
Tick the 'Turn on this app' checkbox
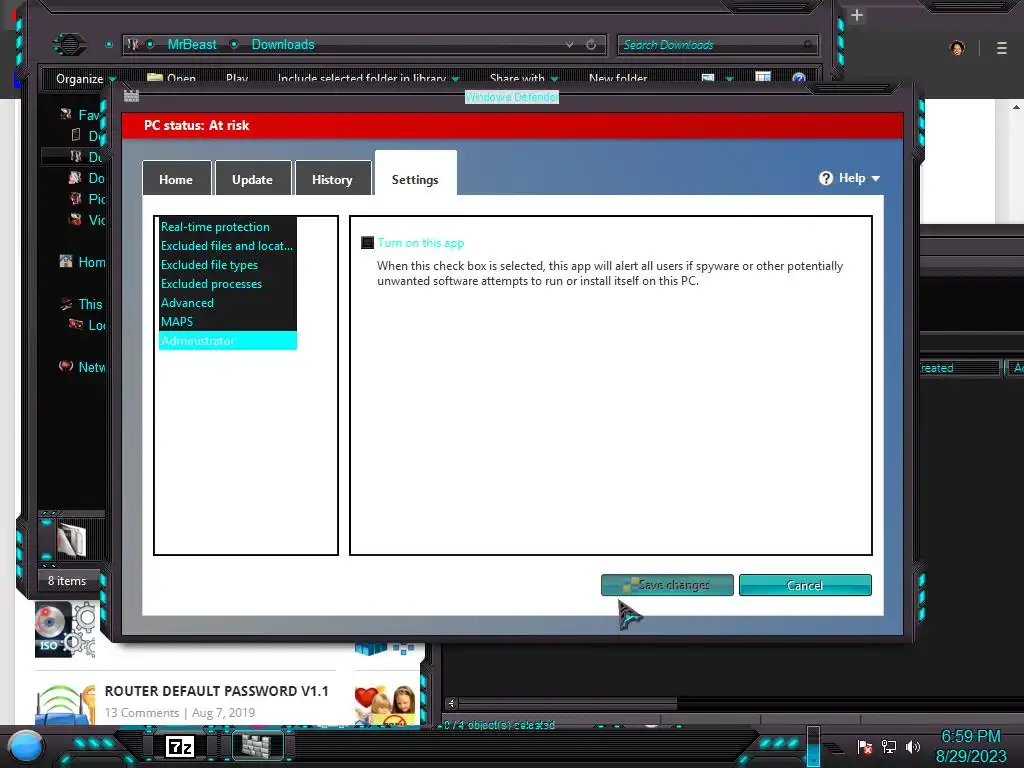(368, 243)
